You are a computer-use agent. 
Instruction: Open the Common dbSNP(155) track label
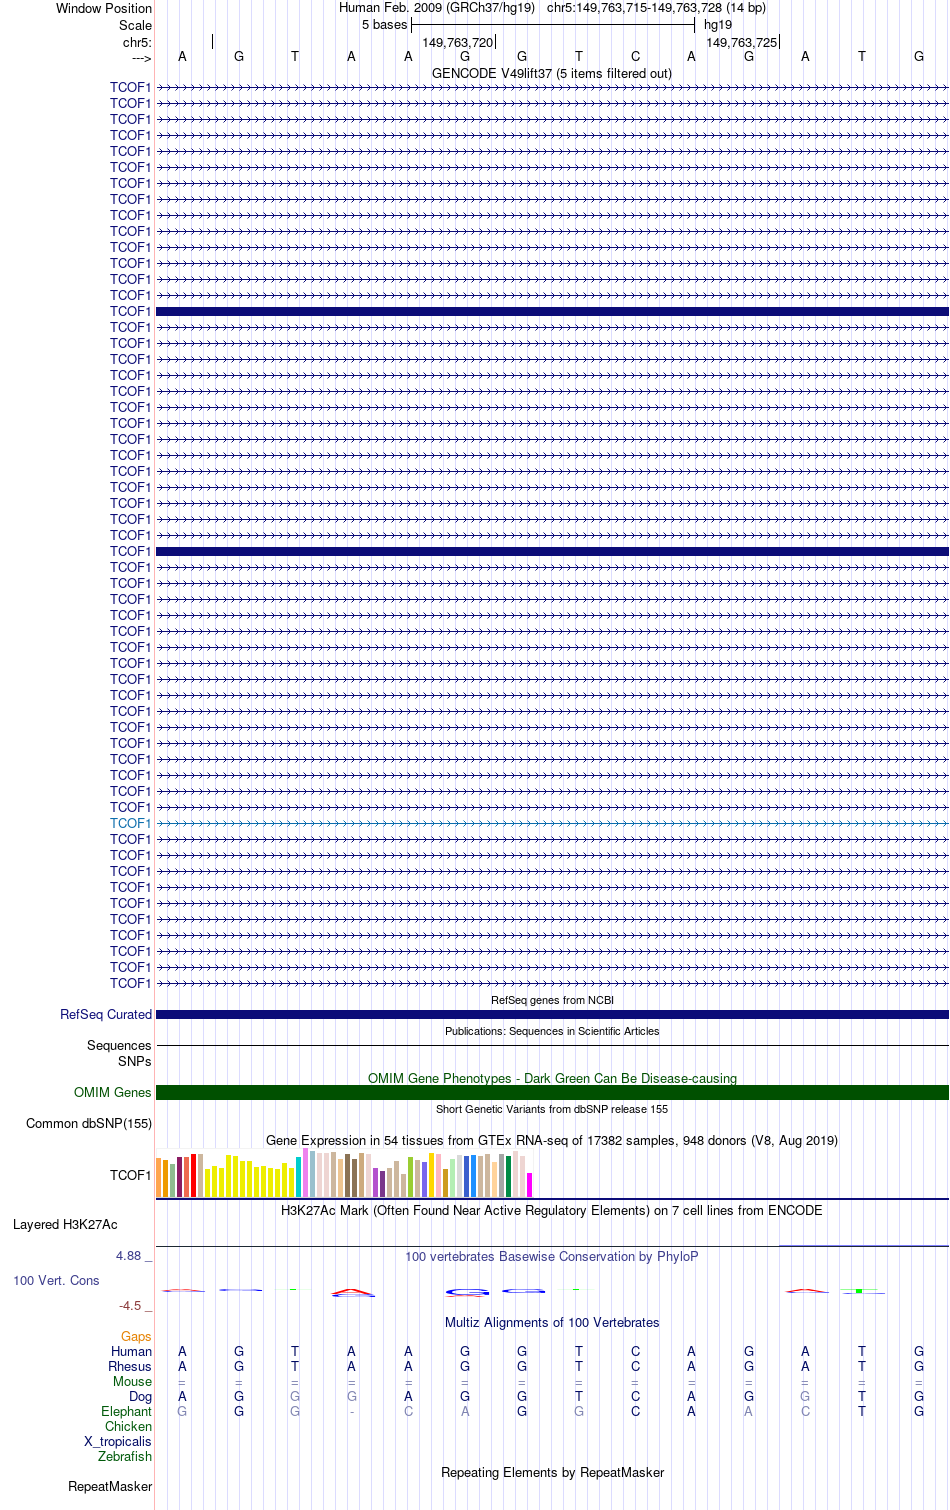click(89, 1123)
